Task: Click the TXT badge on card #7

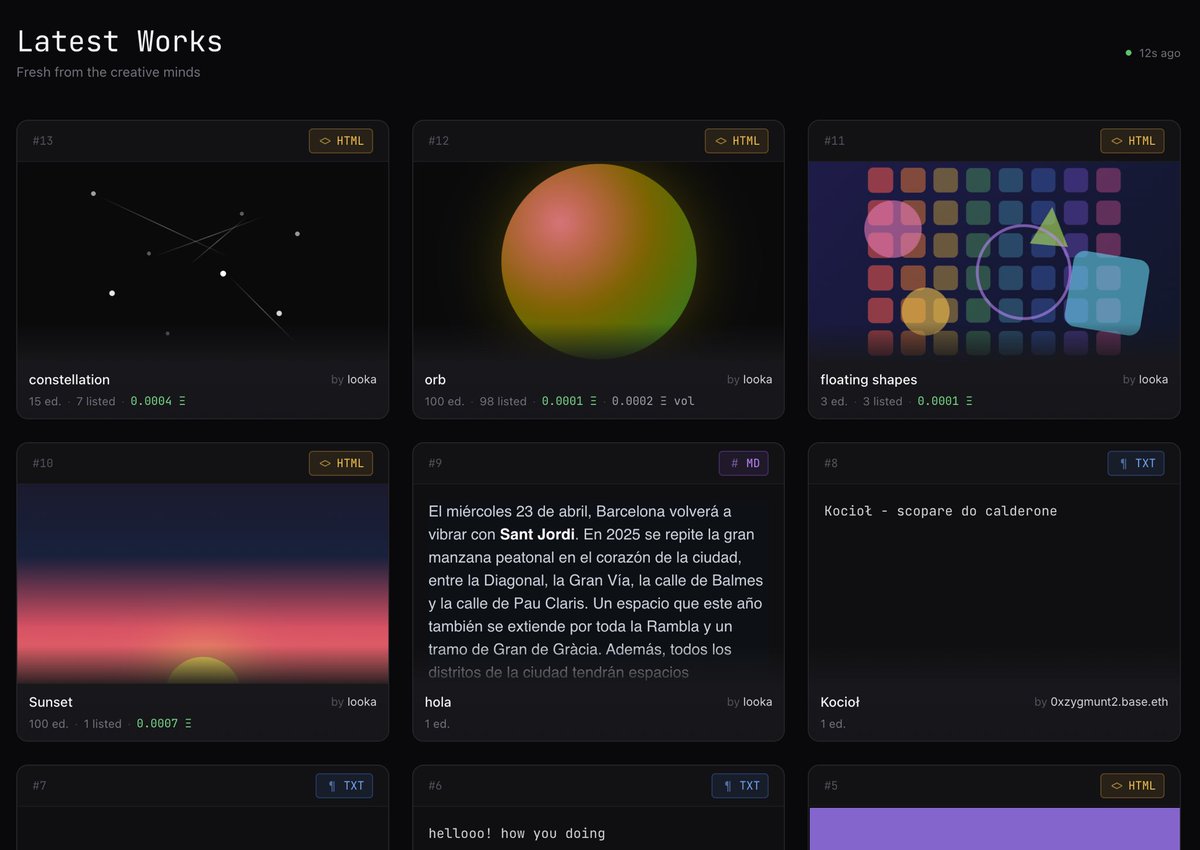Action: tap(344, 785)
